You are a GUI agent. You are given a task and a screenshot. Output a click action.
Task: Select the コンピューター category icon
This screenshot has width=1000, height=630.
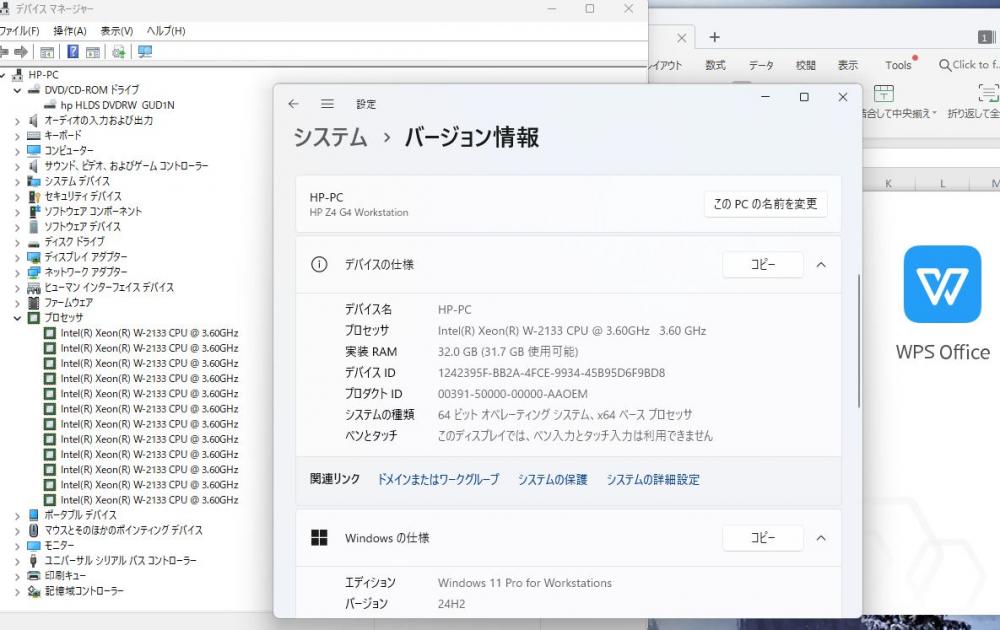34,150
